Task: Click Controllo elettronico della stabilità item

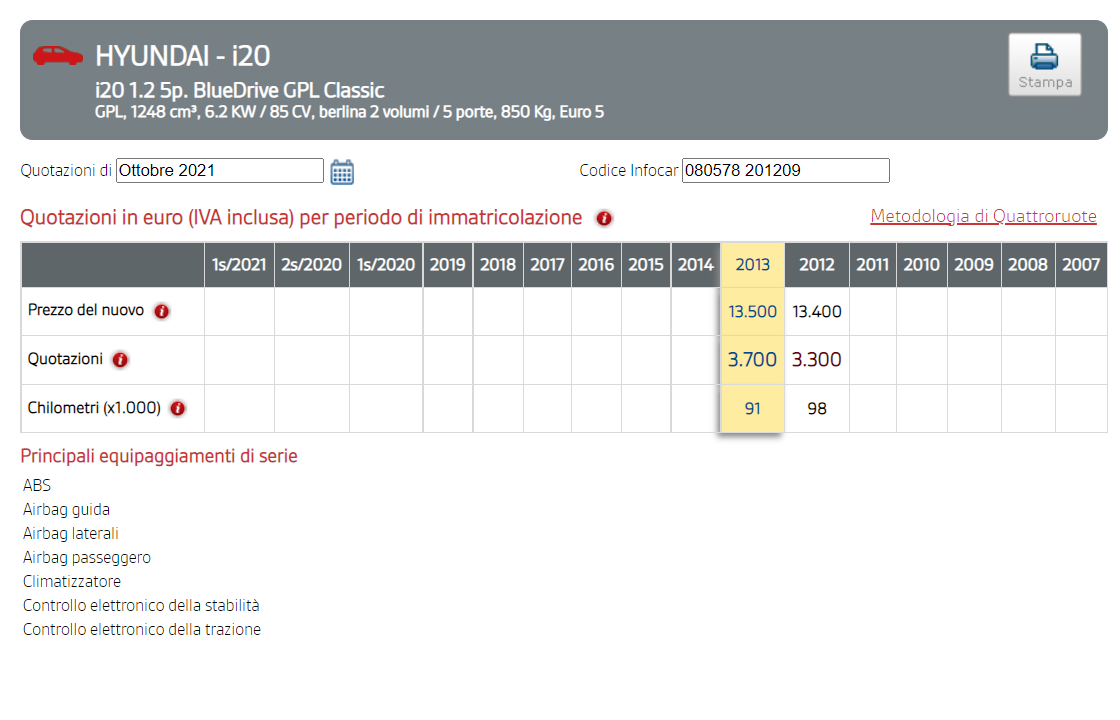Action: (141, 605)
